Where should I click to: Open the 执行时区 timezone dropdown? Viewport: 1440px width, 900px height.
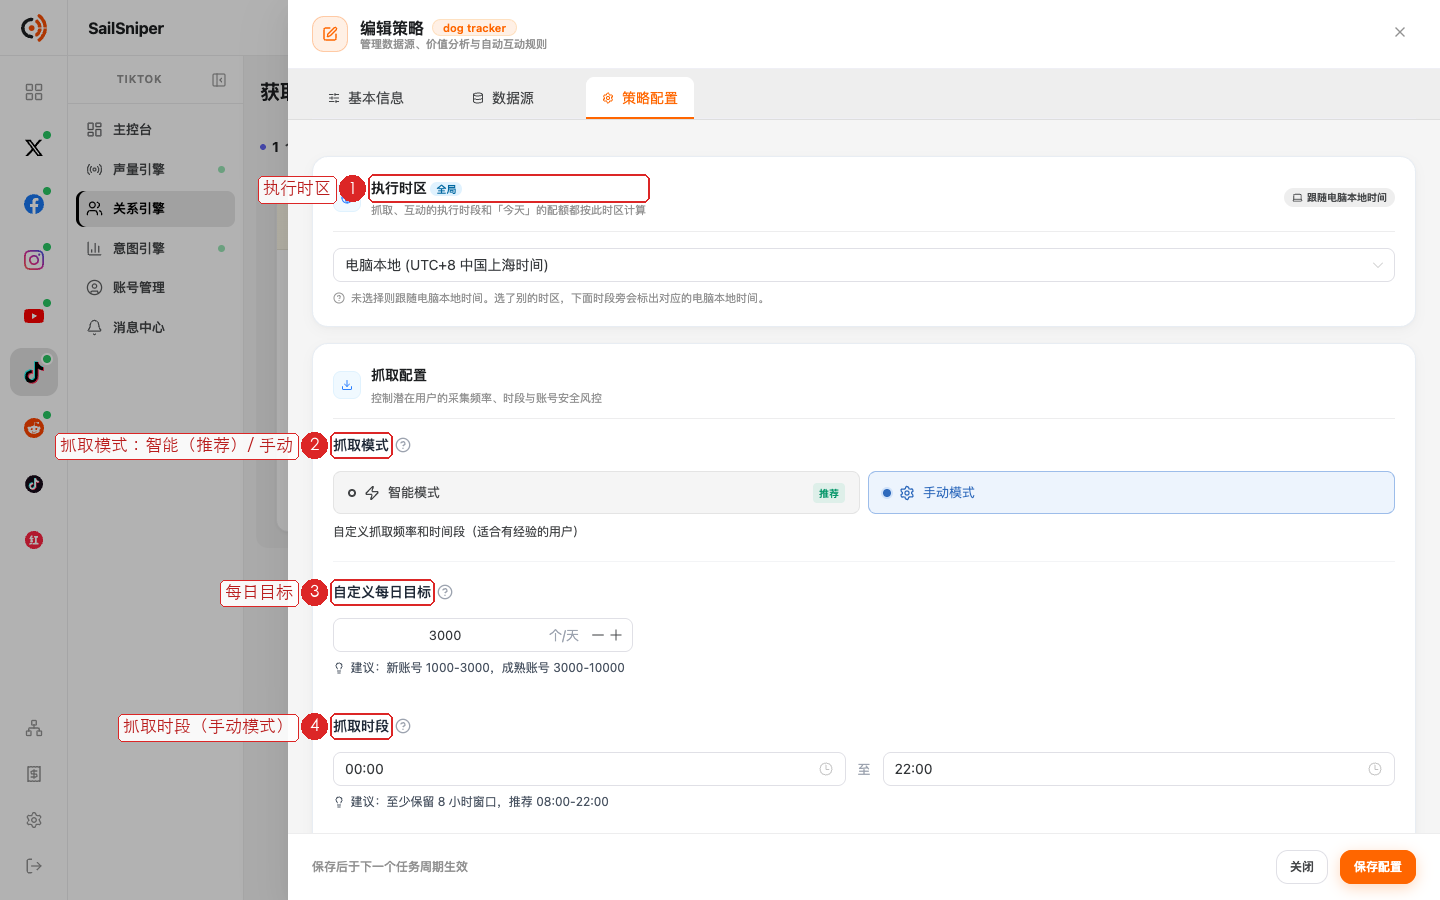click(x=864, y=265)
